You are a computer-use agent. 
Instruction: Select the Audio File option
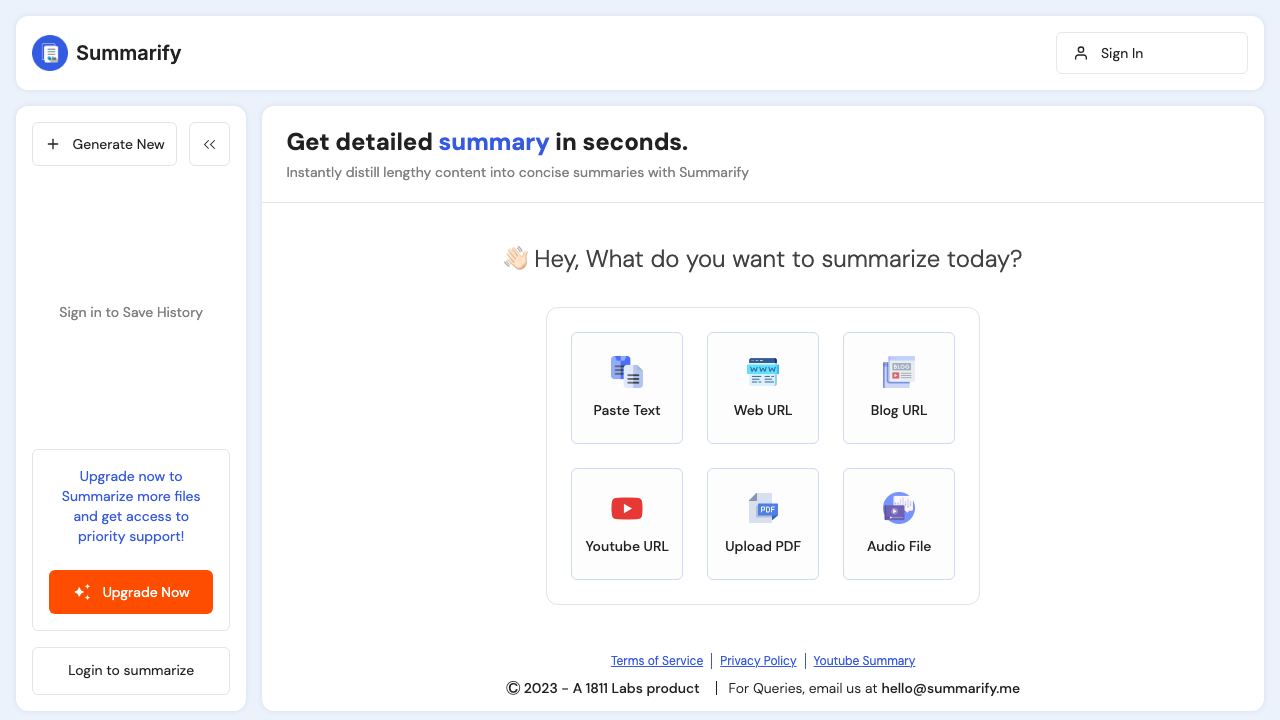pos(899,524)
